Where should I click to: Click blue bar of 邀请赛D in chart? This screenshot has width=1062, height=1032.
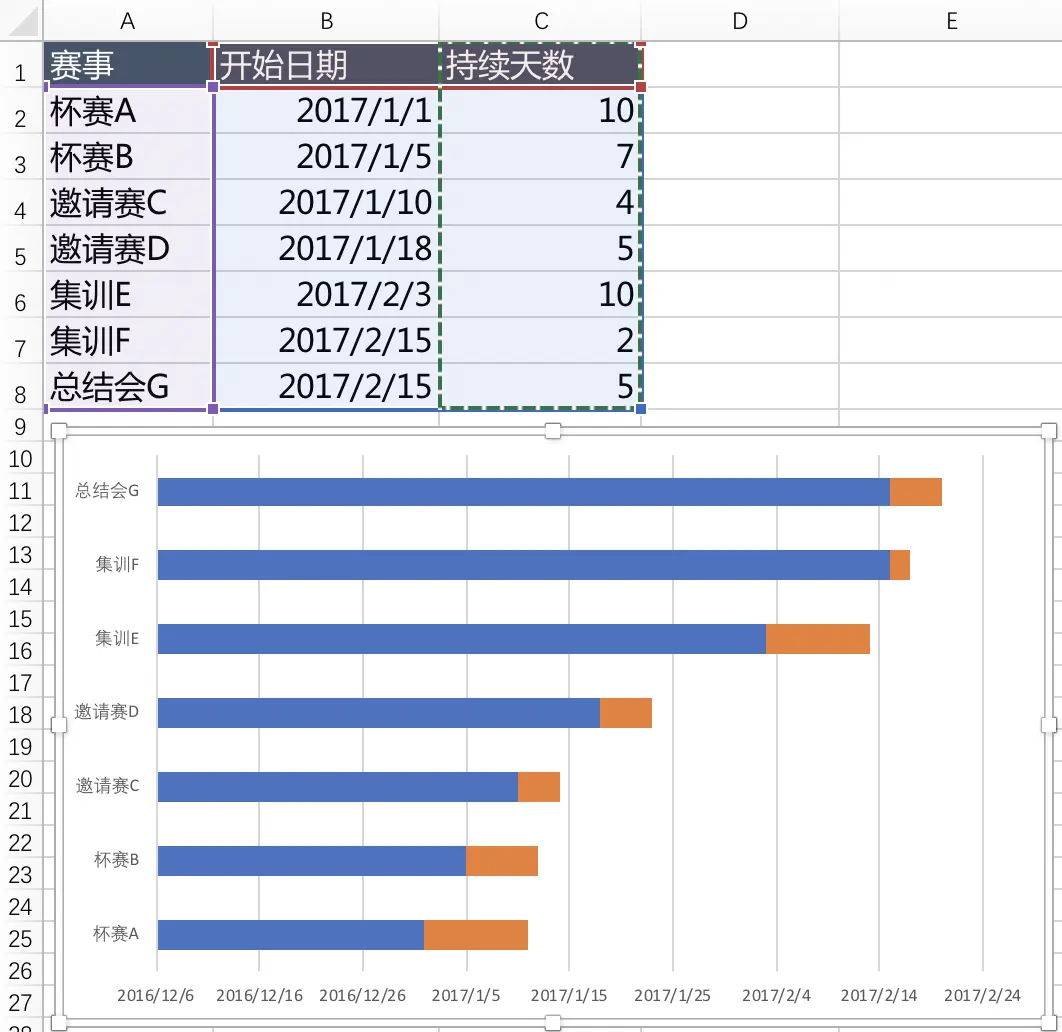coord(379,713)
